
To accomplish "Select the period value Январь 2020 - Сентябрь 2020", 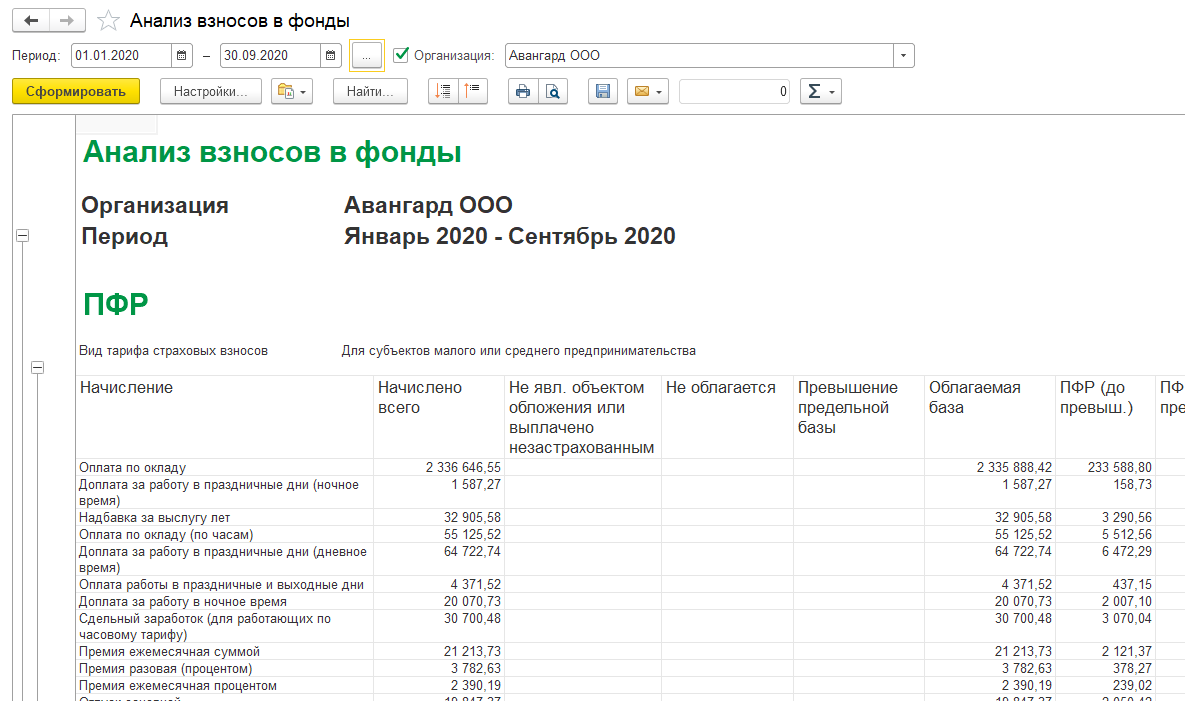I will [509, 236].
